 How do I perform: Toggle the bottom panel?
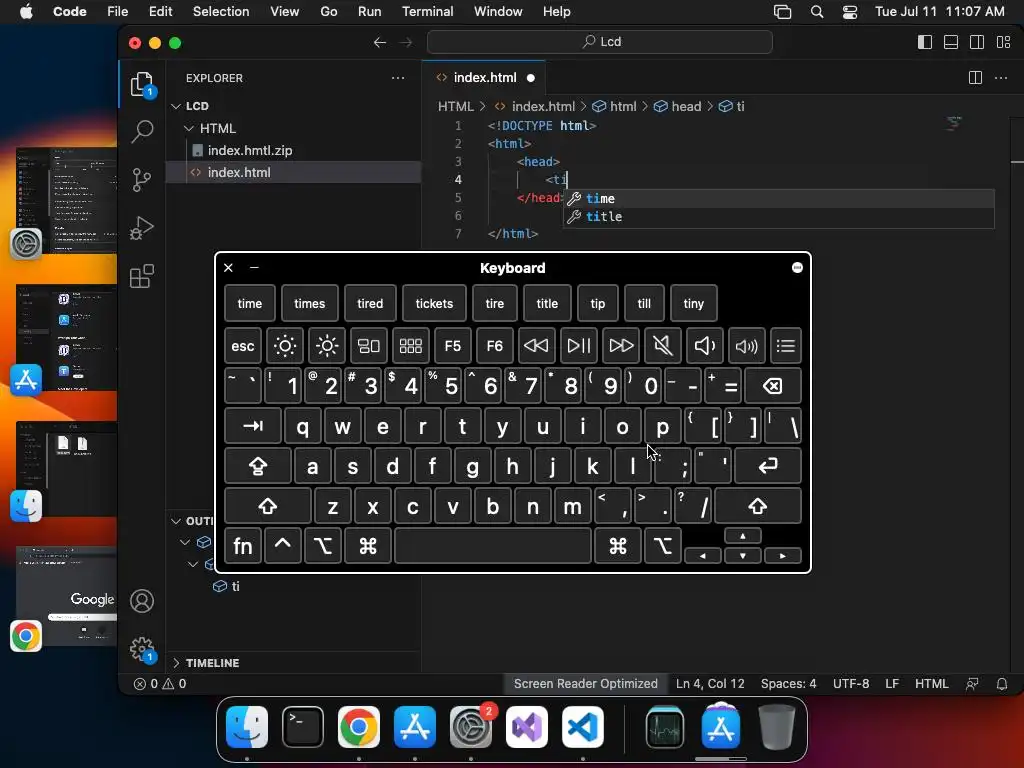951,42
